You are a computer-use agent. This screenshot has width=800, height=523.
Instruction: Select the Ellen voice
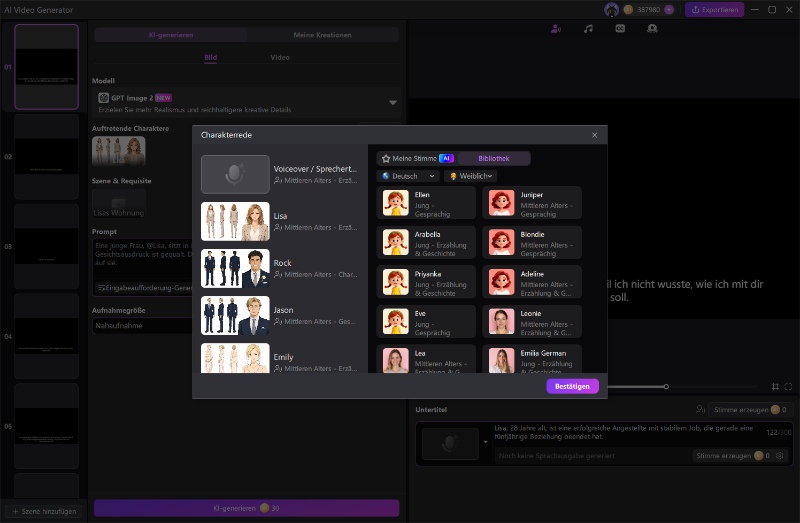tap(426, 203)
